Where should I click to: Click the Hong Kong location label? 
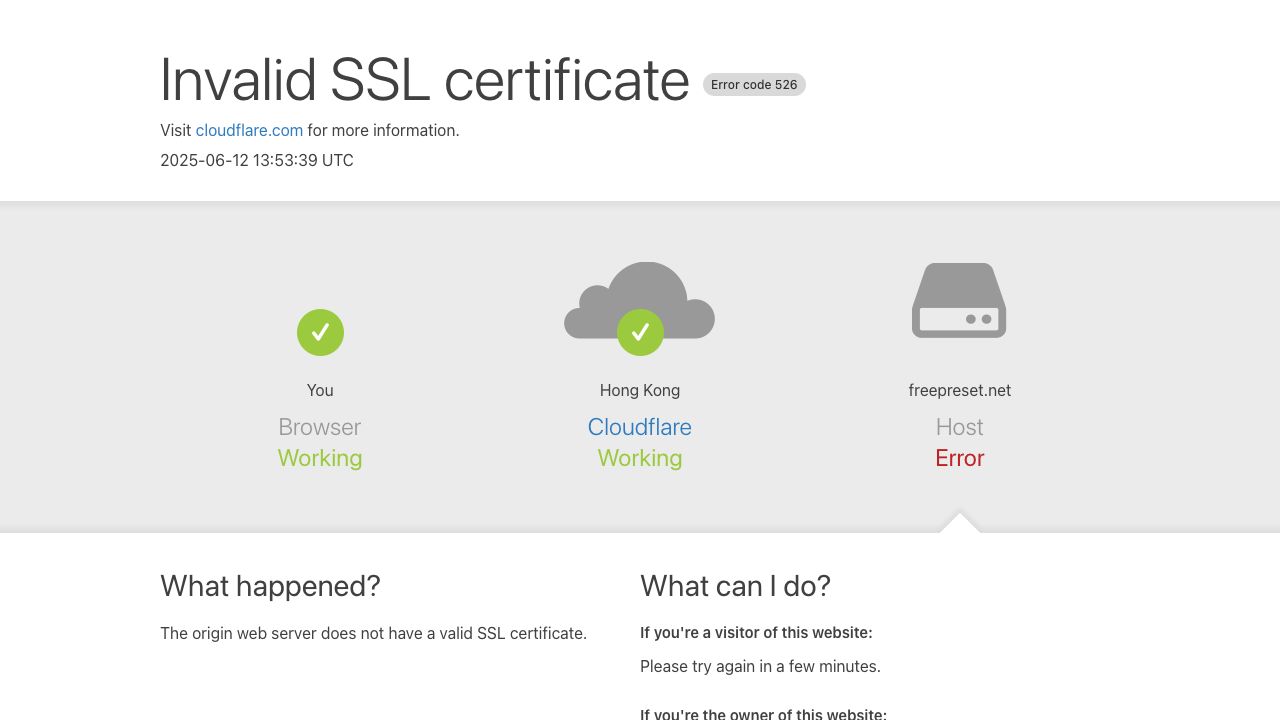coord(640,390)
